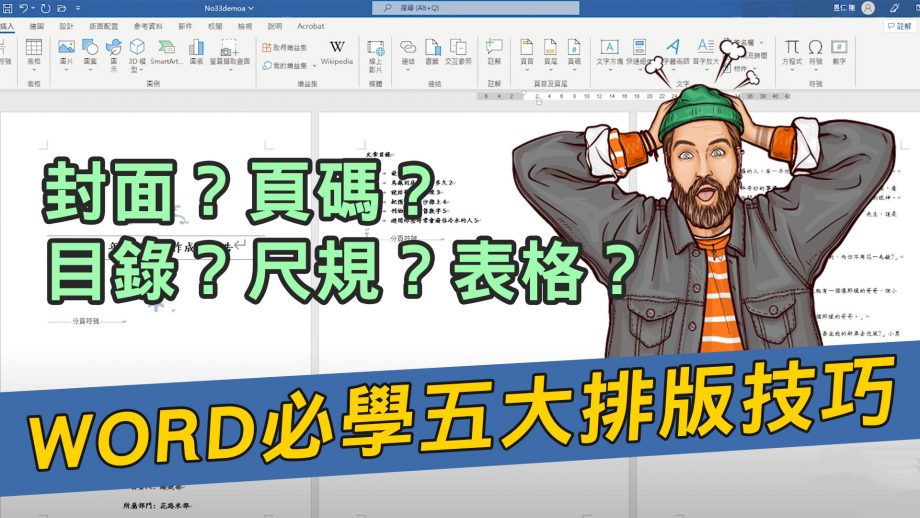
Task: Click 我的增益集 my add-ins
Action: click(x=285, y=66)
